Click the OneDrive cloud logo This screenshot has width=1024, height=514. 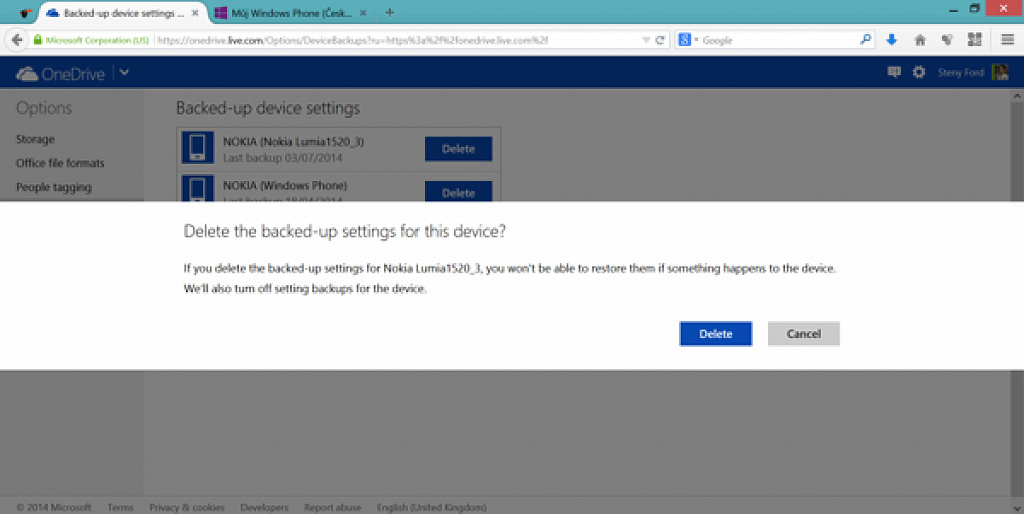(x=27, y=74)
